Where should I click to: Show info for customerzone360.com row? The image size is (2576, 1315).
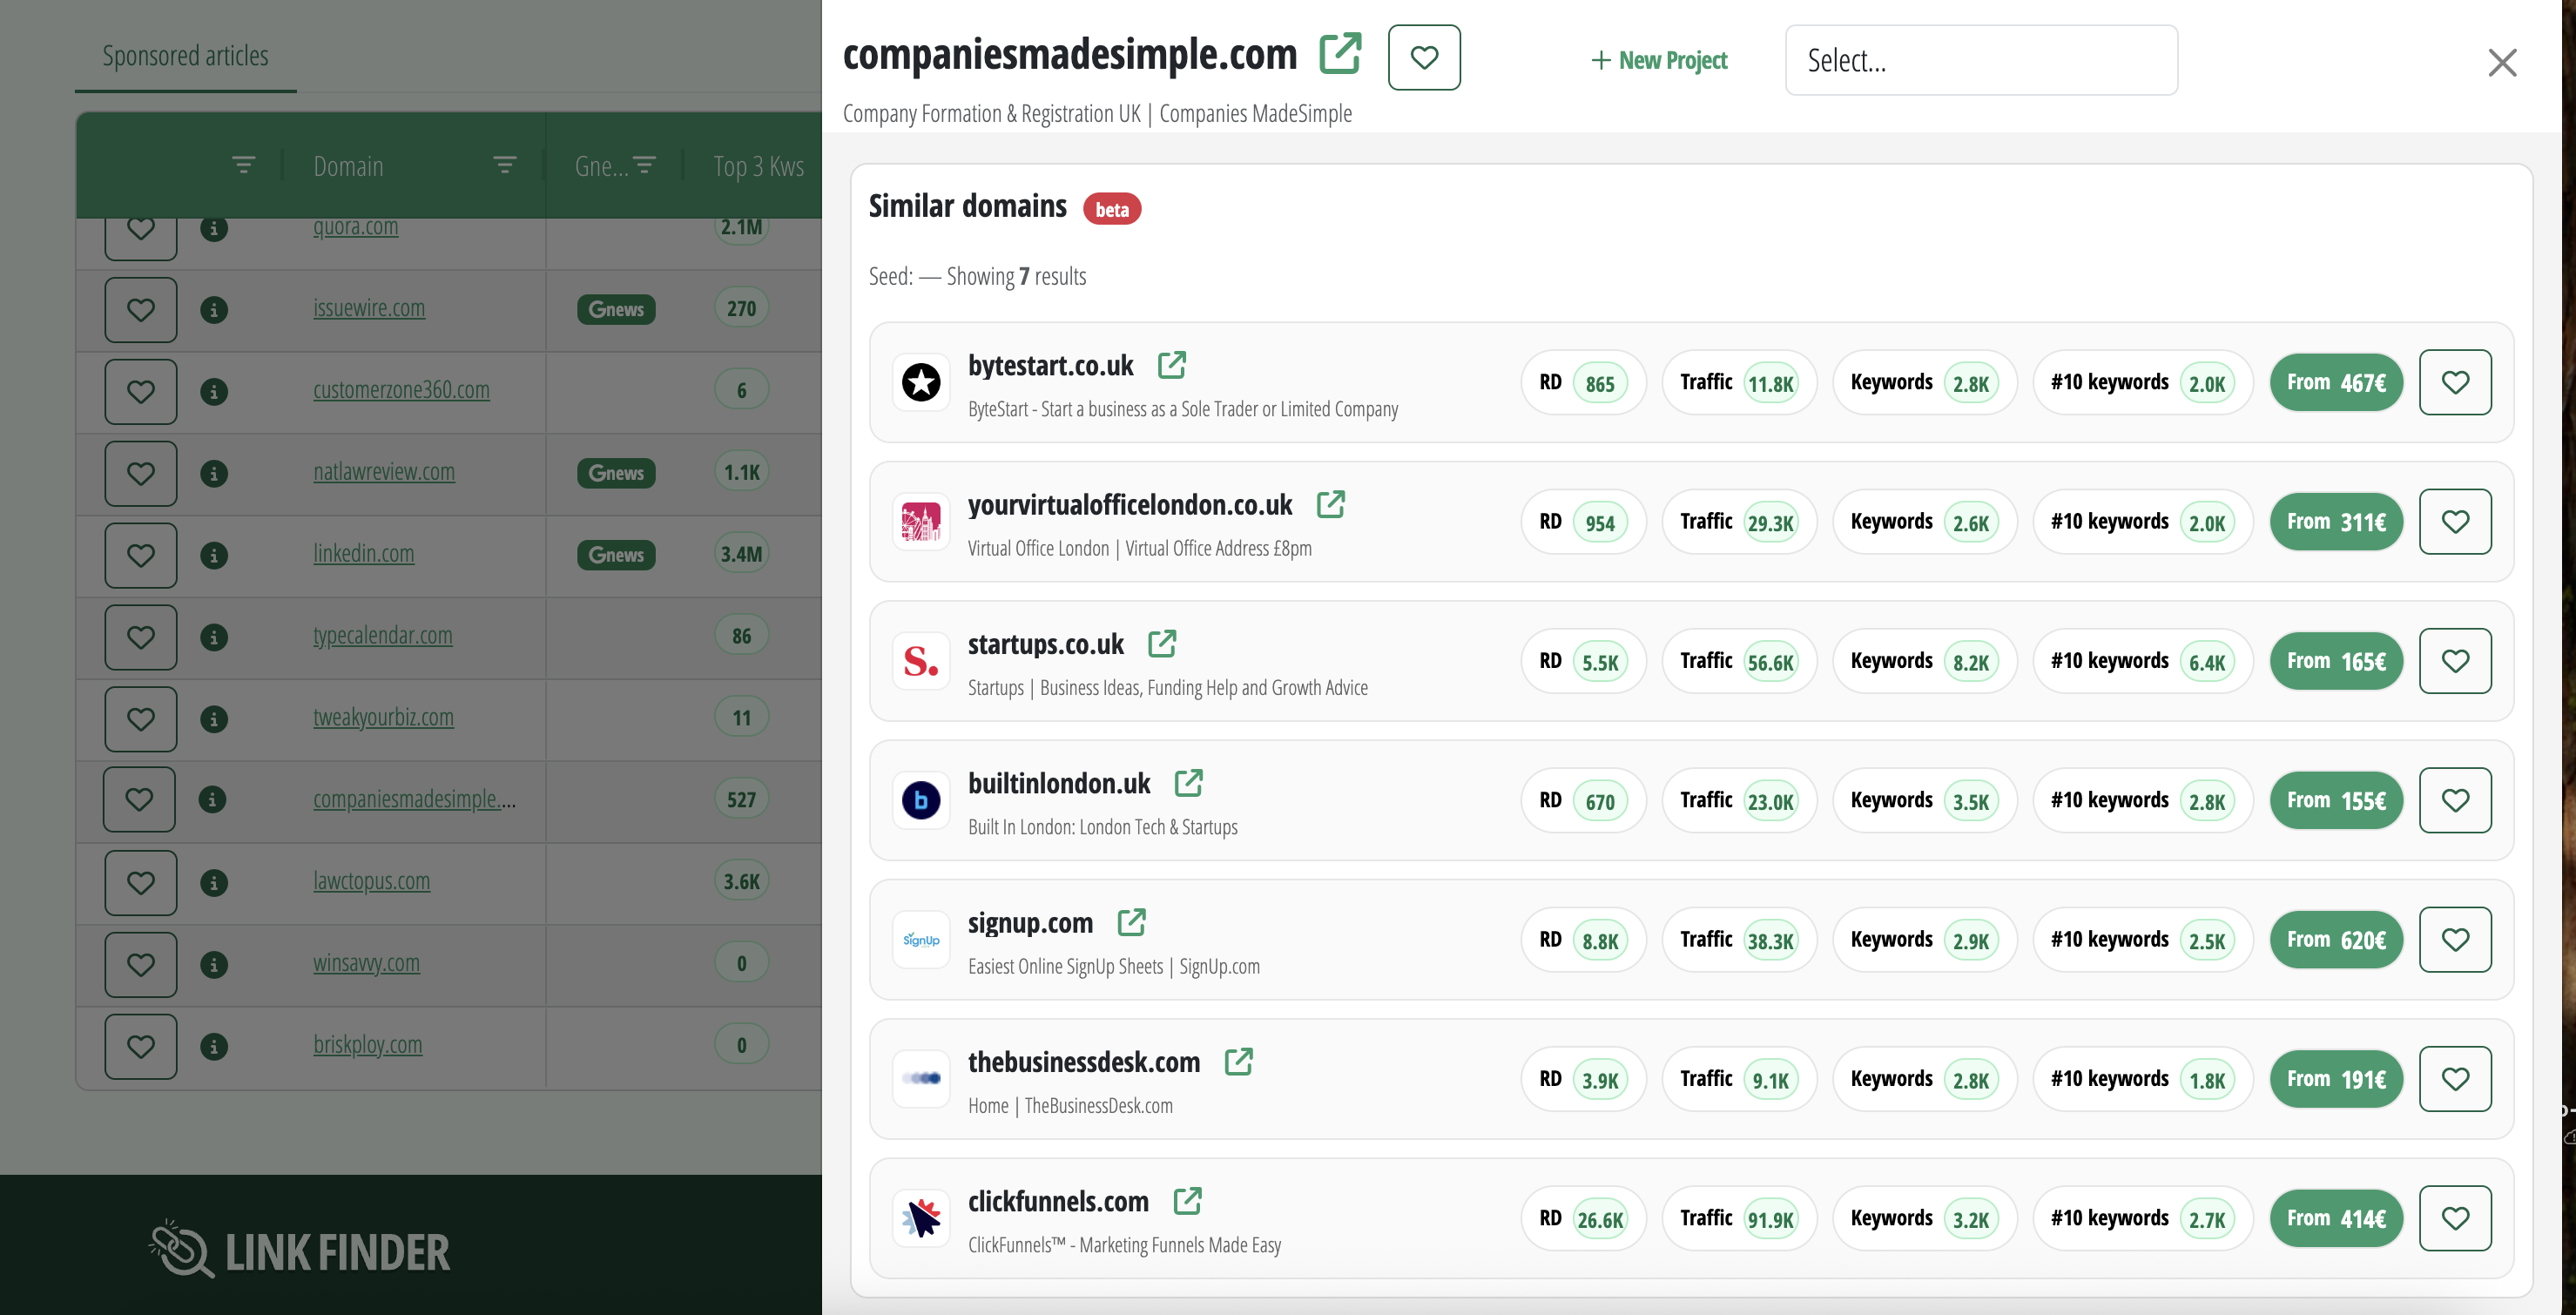(x=213, y=392)
